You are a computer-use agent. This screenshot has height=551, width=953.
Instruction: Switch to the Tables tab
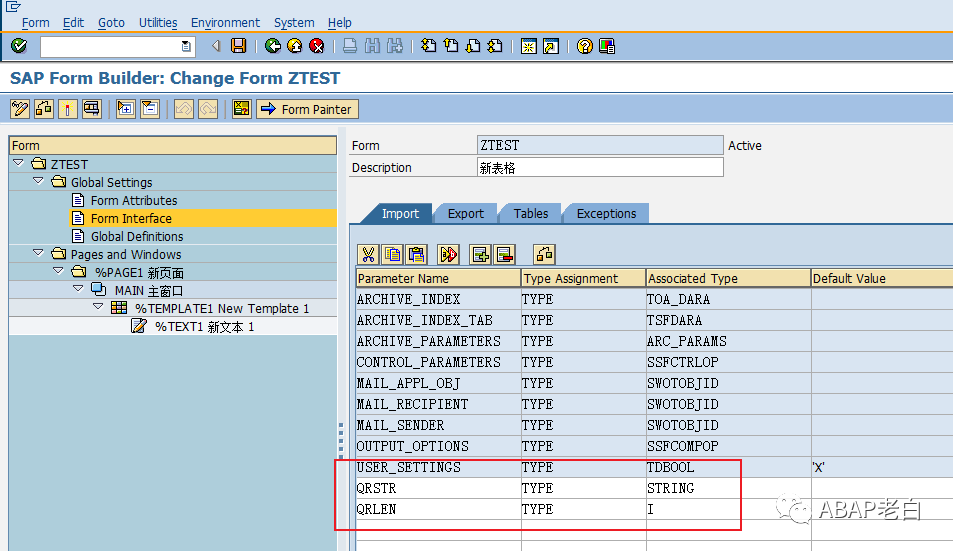[x=531, y=214]
